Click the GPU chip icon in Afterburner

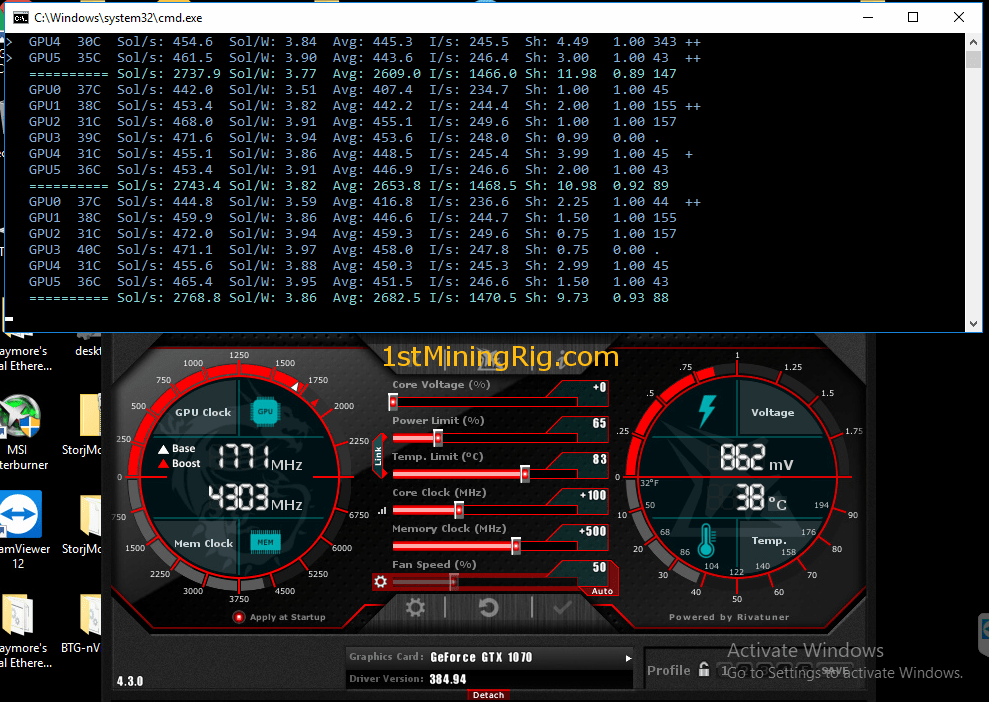tap(265, 412)
